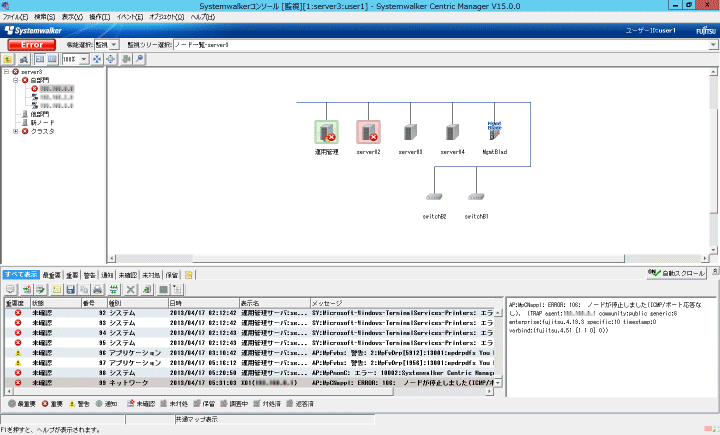Click the magnifier find icon in the map toolbar
The width and height of the screenshot is (720, 435).
tap(139, 59)
